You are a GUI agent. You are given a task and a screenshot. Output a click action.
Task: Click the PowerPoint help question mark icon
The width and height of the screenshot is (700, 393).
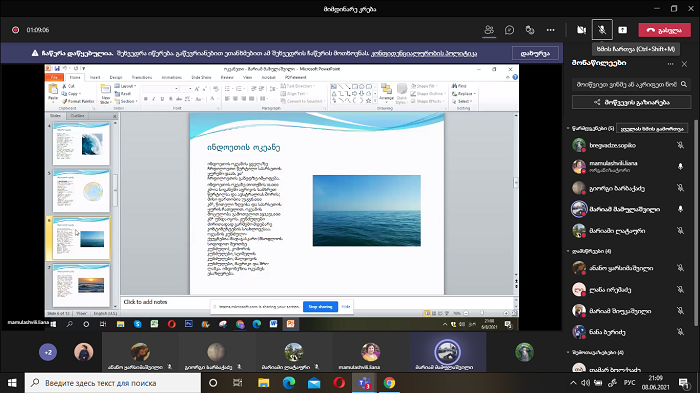pyautogui.click(x=515, y=77)
